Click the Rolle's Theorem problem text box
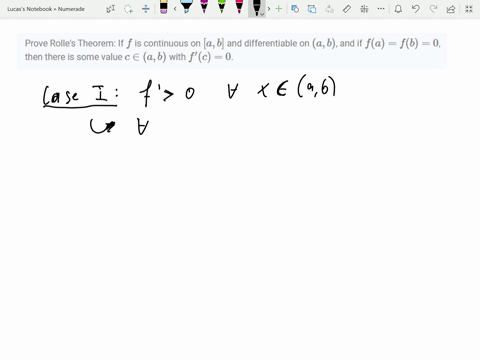Screen dimensions: 480x360 [x=232, y=51]
